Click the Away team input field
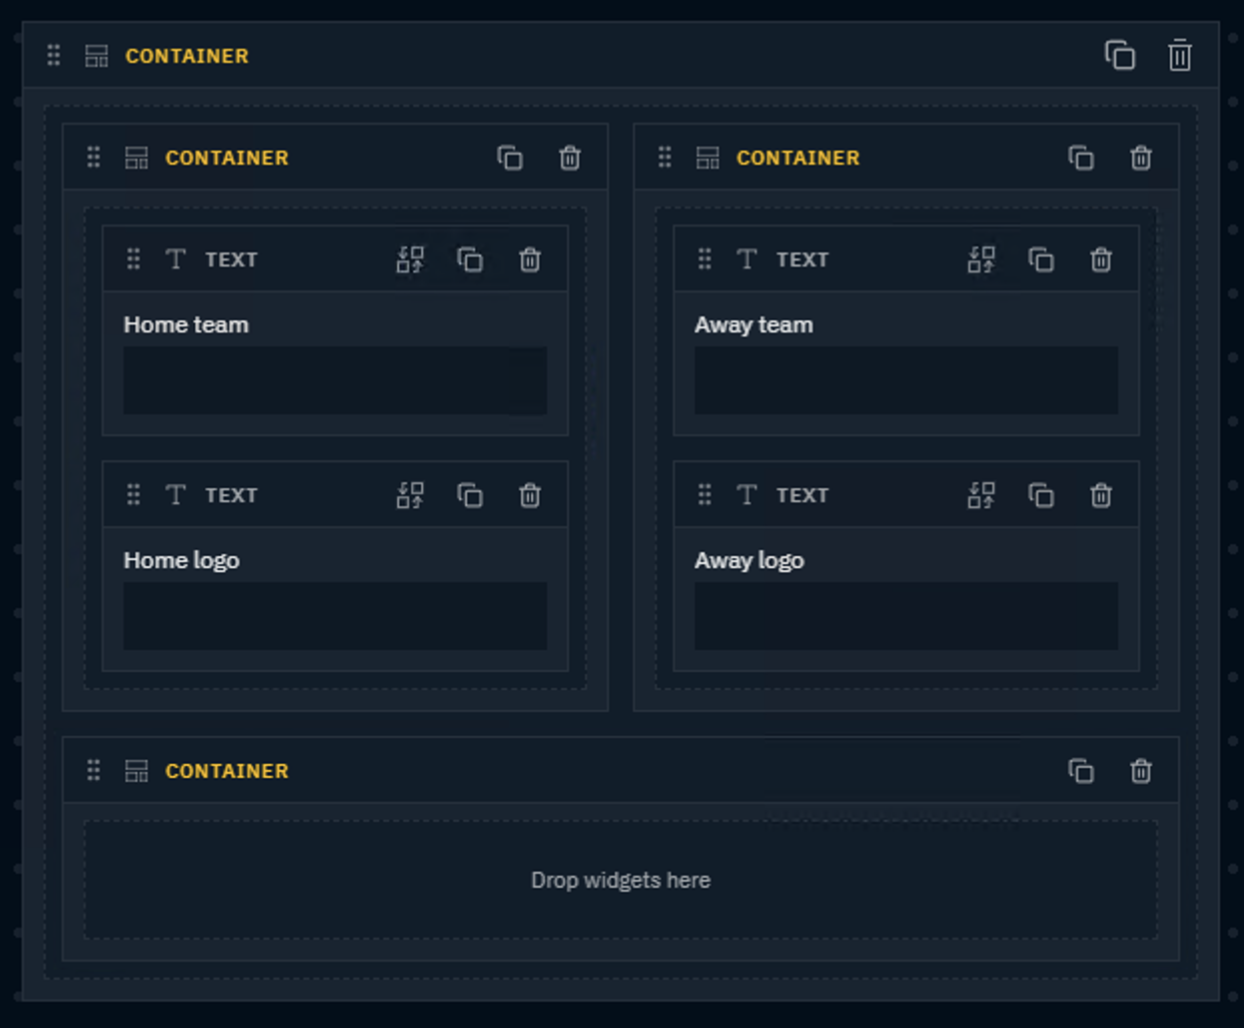This screenshot has width=1244, height=1028. click(906, 380)
